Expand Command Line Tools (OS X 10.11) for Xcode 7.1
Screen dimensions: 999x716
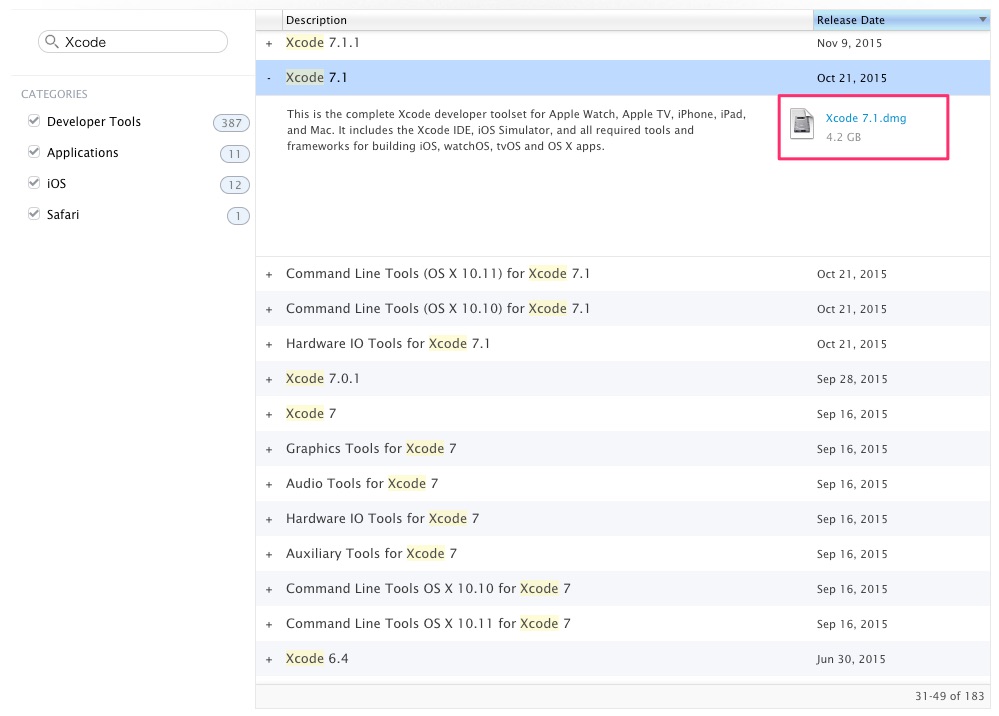[269, 275]
